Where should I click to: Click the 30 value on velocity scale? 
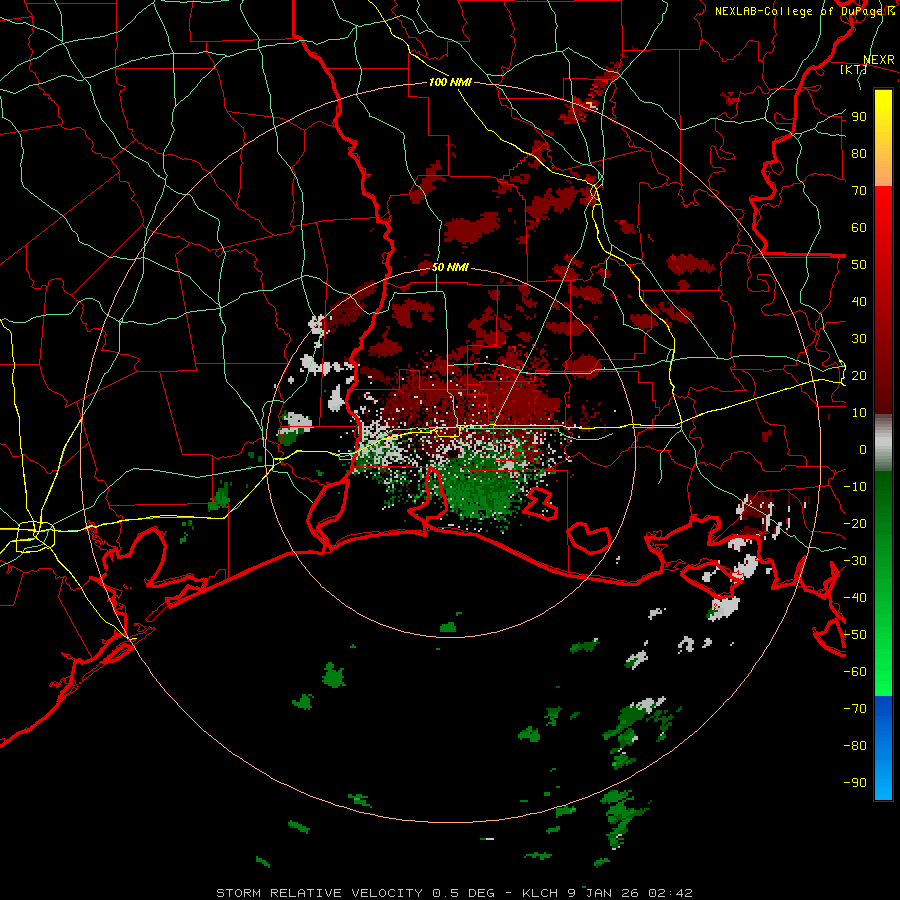click(x=859, y=339)
